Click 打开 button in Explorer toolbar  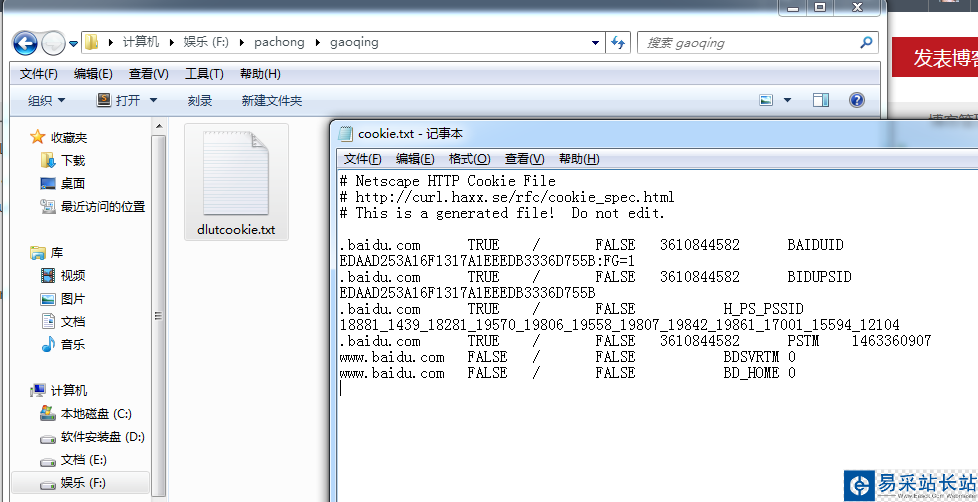click(119, 100)
